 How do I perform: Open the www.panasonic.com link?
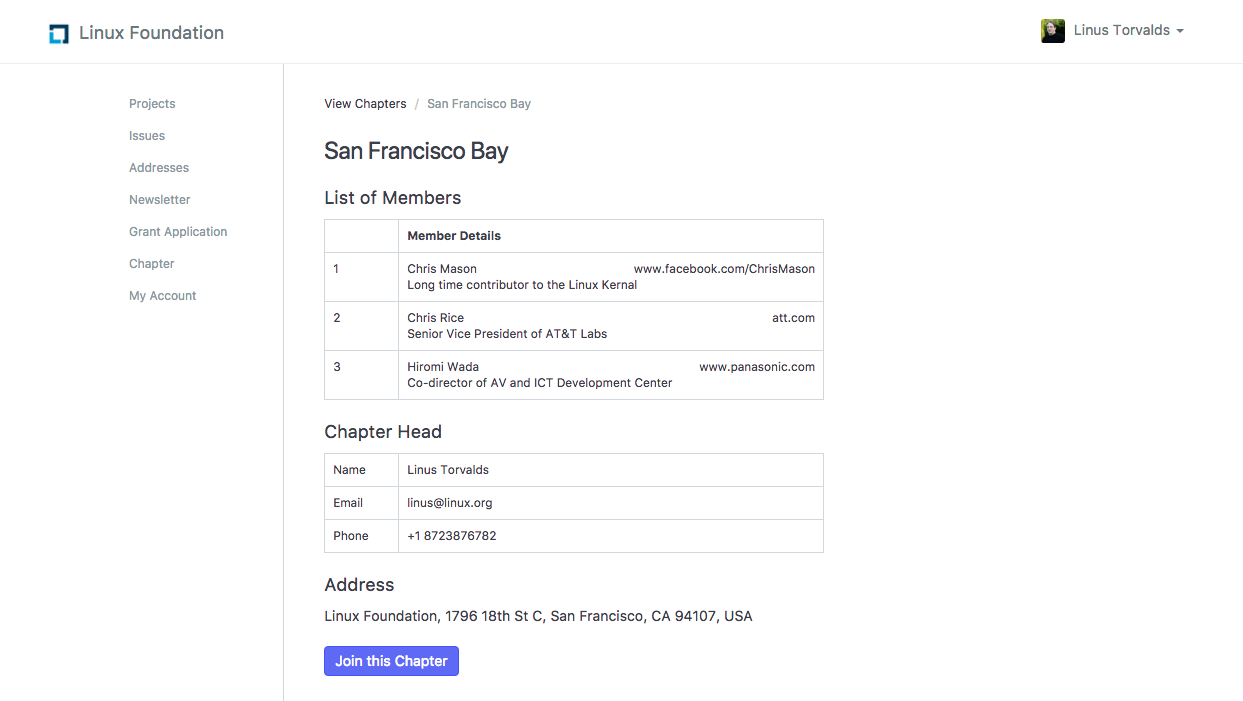(757, 367)
